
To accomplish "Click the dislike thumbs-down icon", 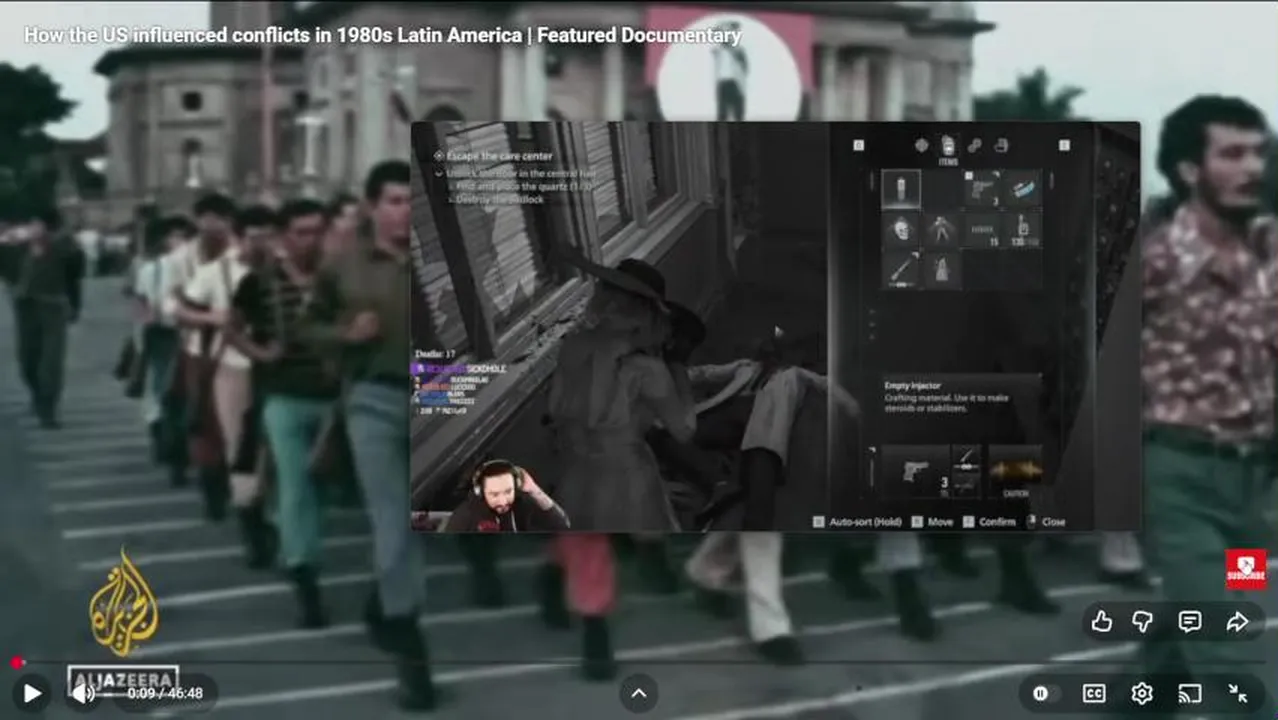I will 1143,622.
